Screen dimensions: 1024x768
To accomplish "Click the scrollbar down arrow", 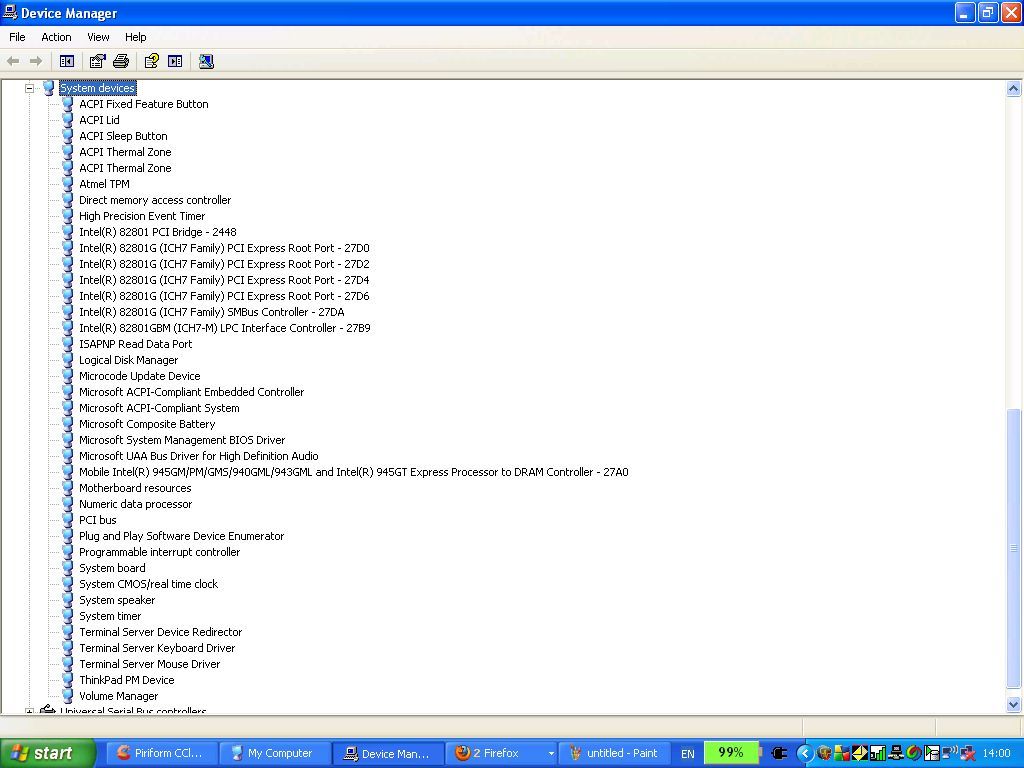I will [1014, 704].
